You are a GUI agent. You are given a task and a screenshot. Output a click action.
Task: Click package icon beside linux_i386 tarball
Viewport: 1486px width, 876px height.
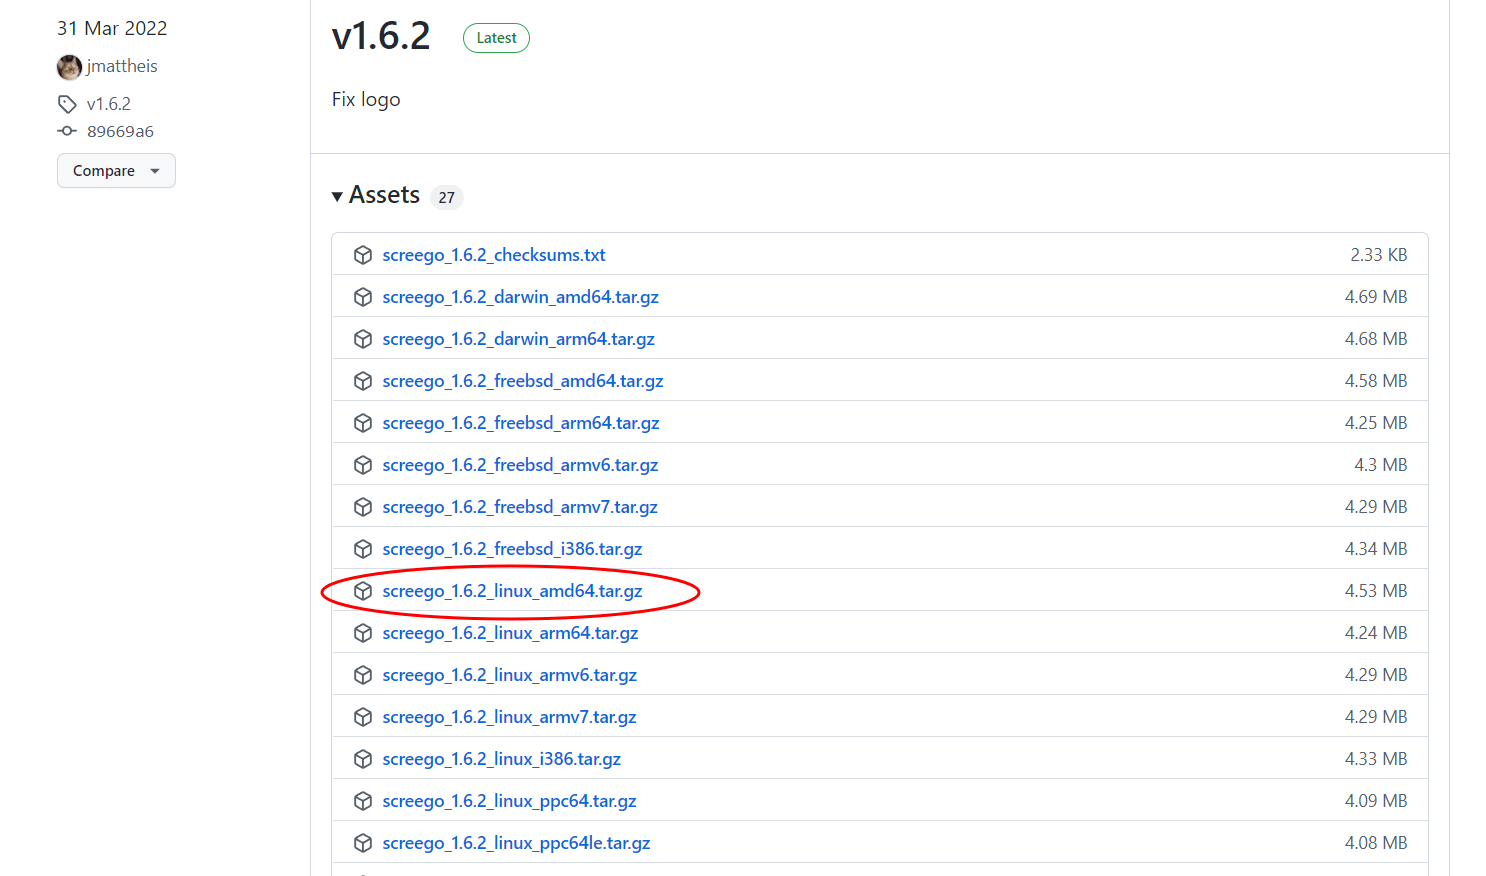(363, 759)
